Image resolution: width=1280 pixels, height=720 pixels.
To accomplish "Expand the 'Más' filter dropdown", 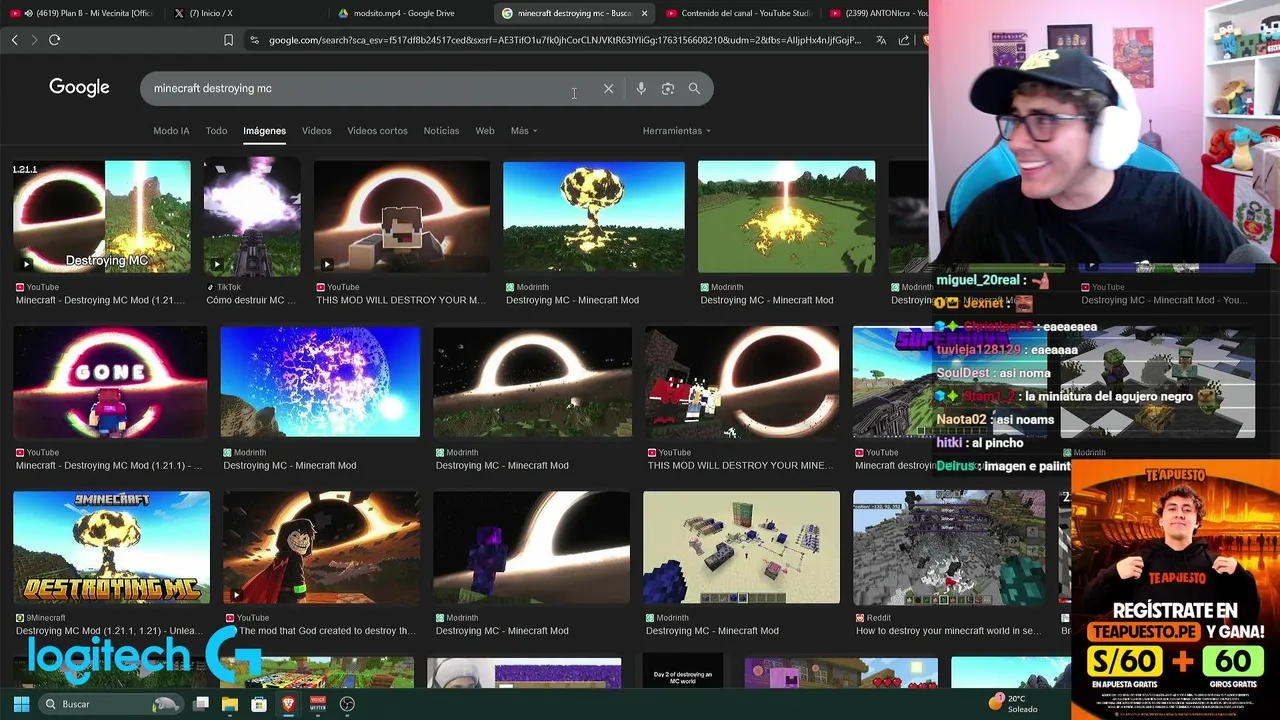I will [x=524, y=131].
